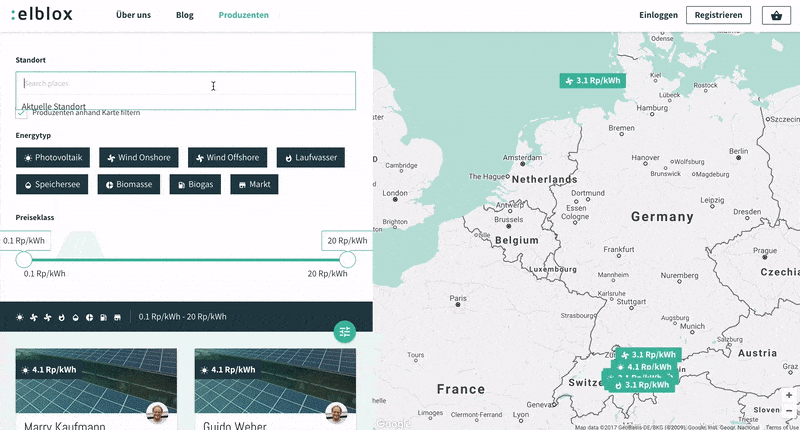
Task: Click the sun icon in the dark summary bar
Action: (x=20, y=317)
